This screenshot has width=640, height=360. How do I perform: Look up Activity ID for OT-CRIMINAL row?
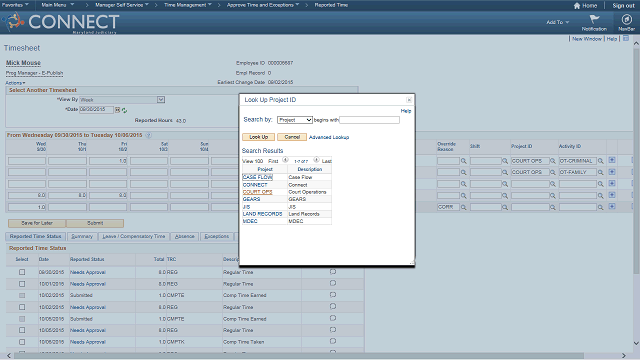click(600, 161)
